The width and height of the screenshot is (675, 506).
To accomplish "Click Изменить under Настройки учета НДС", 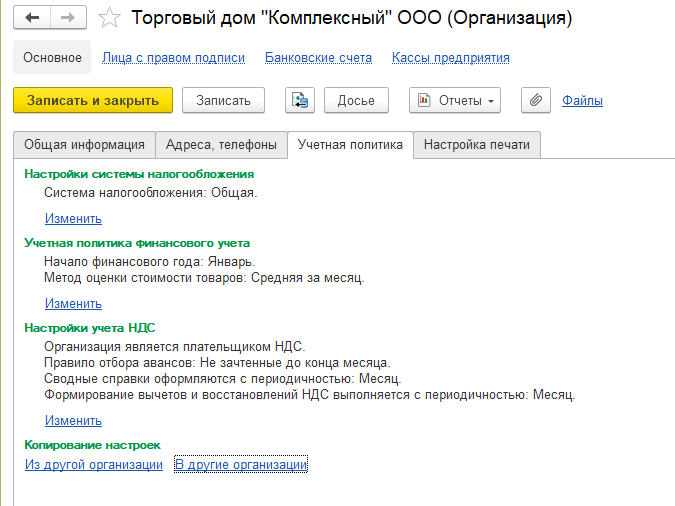I will point(74,420).
